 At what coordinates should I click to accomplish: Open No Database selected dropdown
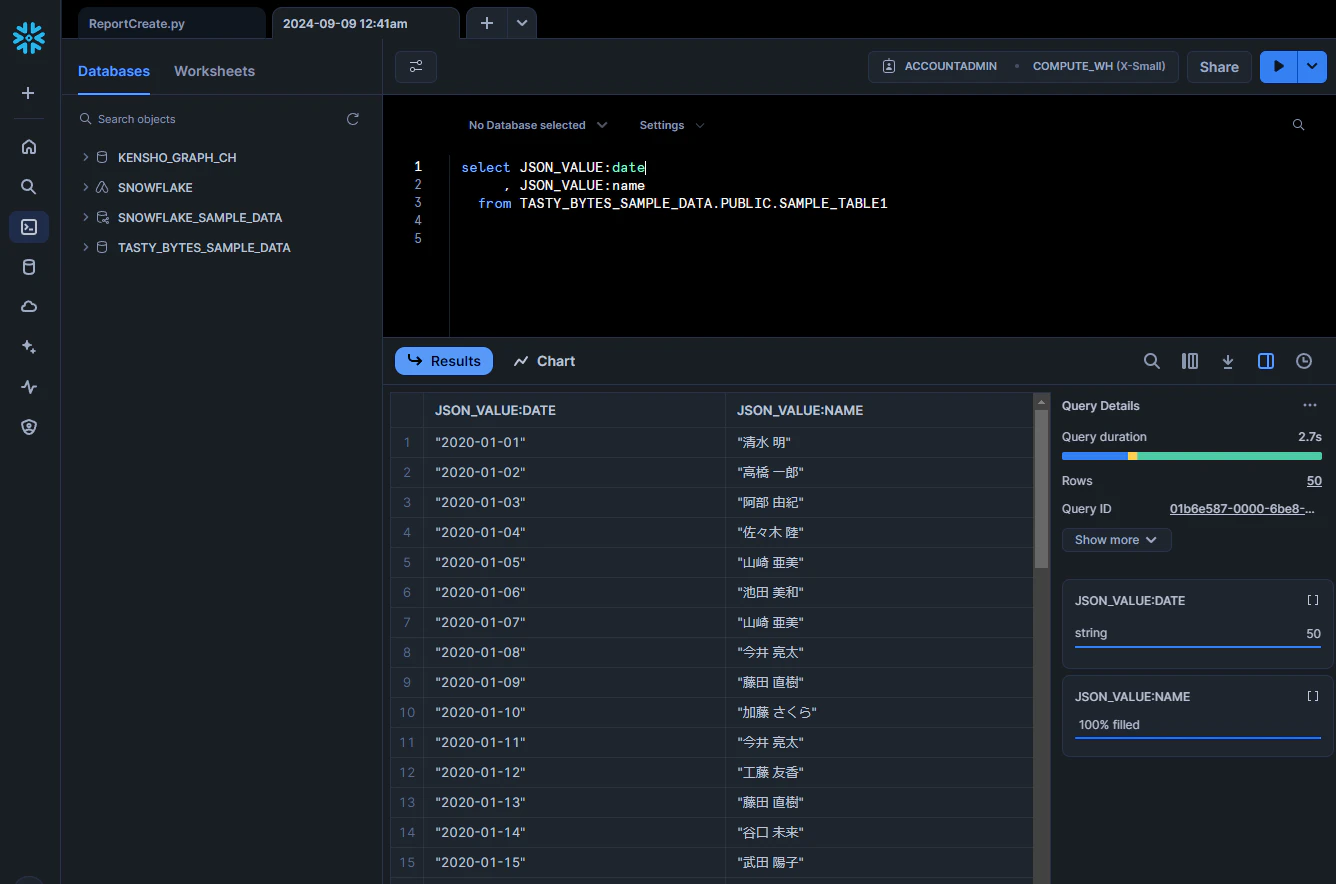tap(538, 125)
